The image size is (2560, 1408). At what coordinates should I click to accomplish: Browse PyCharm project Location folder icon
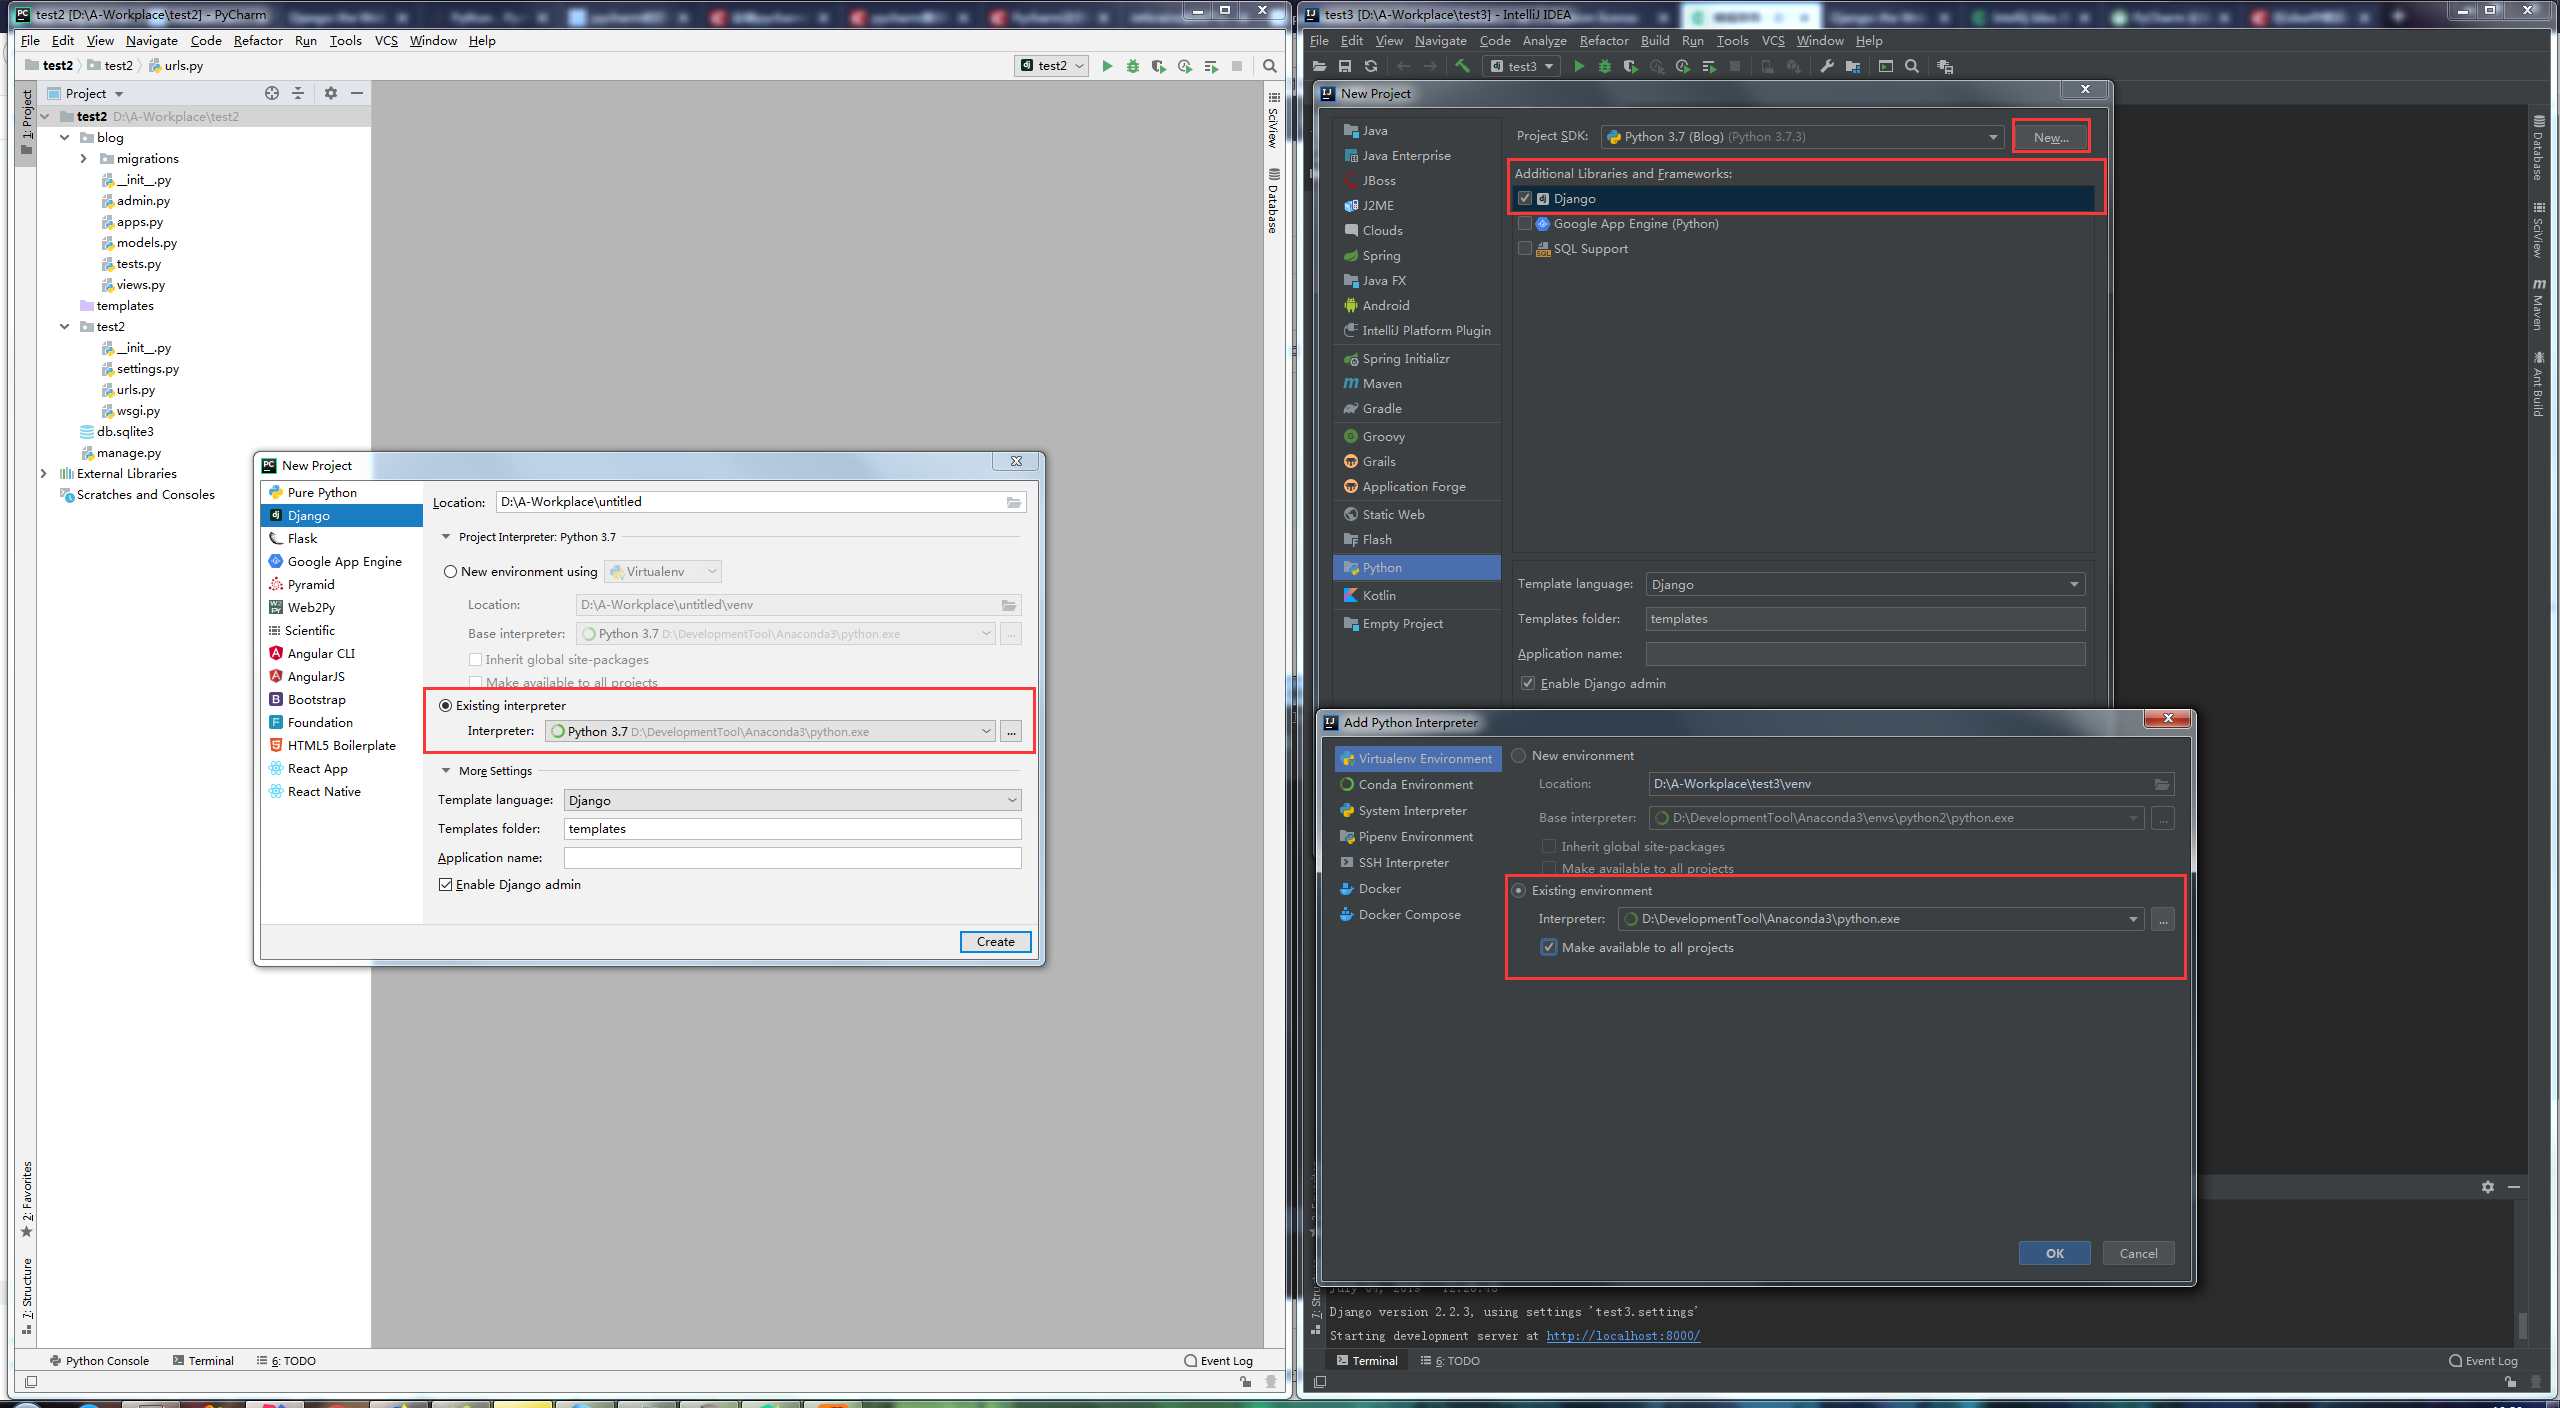pyautogui.click(x=1014, y=502)
